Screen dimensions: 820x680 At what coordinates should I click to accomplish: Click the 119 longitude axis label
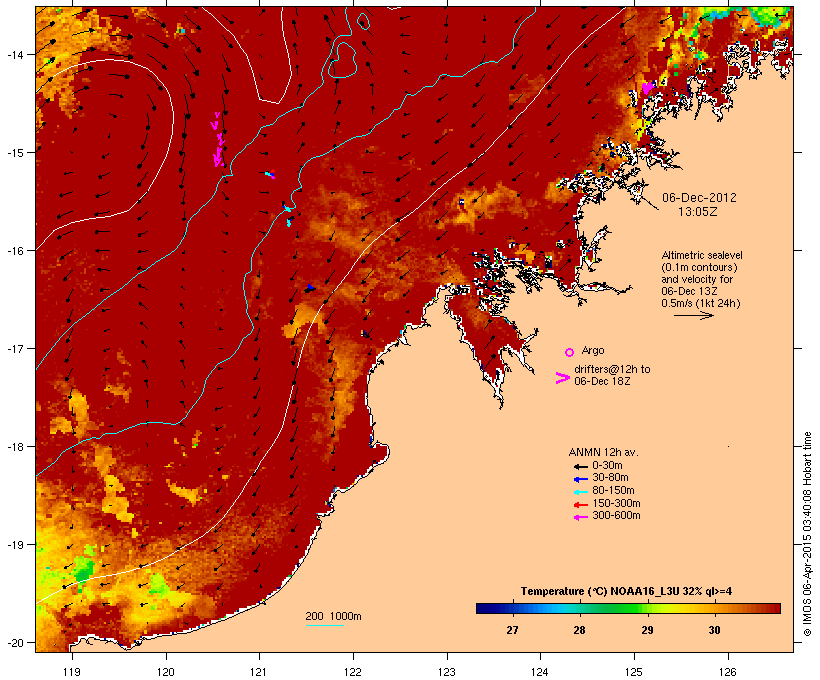tap(72, 672)
